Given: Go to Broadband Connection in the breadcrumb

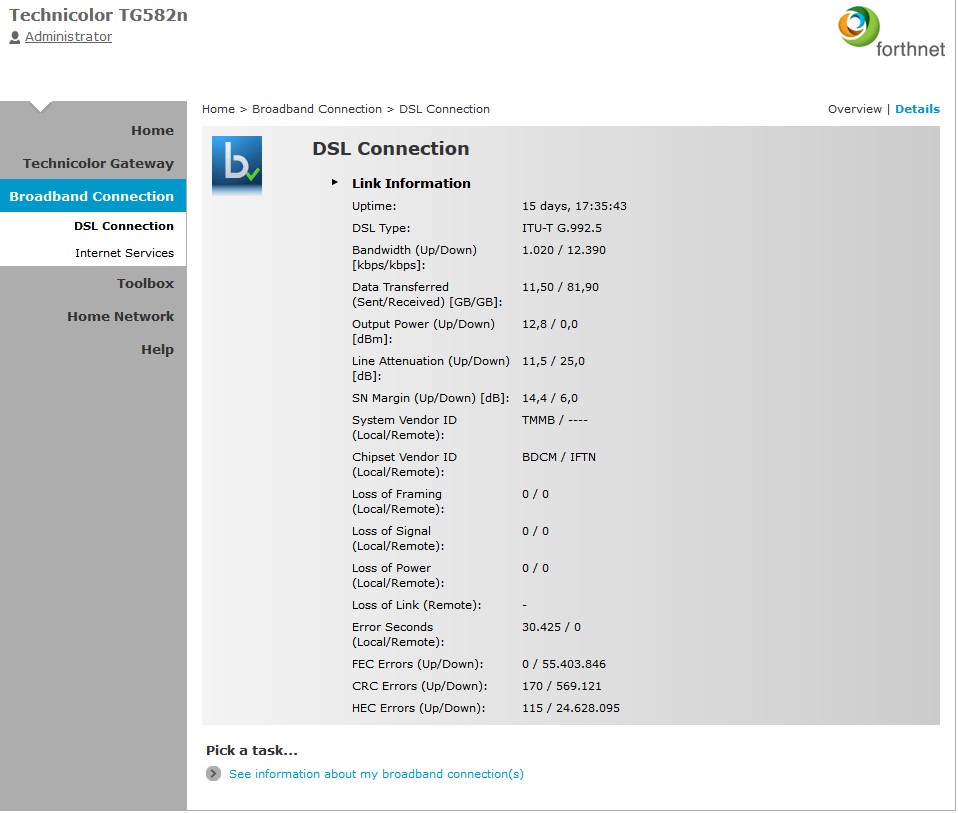Looking at the screenshot, I should (x=317, y=109).
